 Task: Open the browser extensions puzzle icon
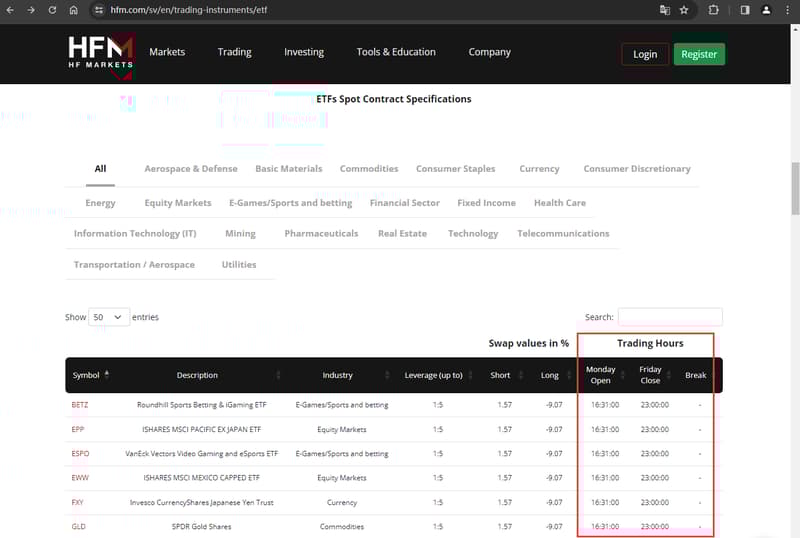714,10
